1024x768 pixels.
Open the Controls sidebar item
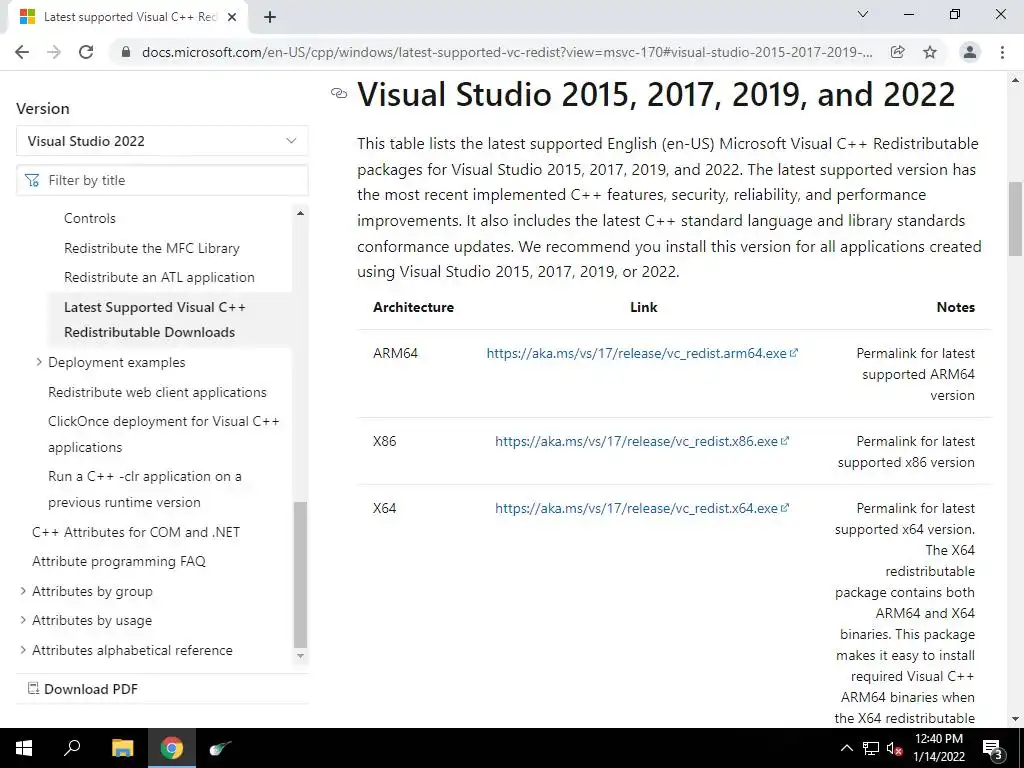[89, 218]
